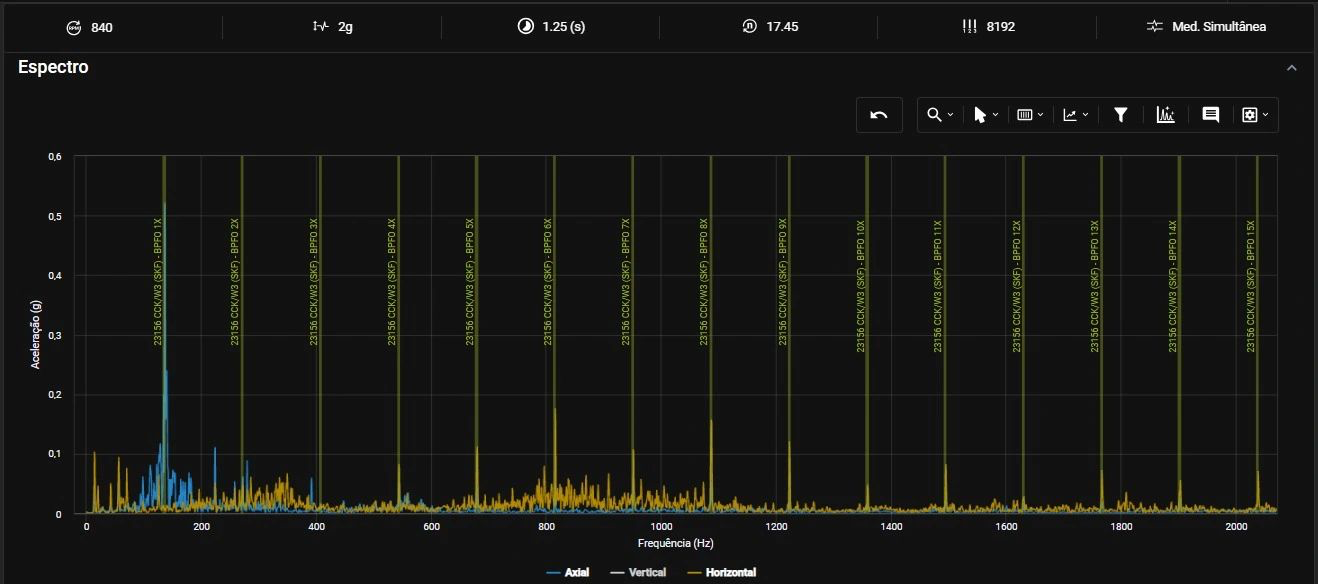Click the 1.25 (s) duration value

(564, 27)
